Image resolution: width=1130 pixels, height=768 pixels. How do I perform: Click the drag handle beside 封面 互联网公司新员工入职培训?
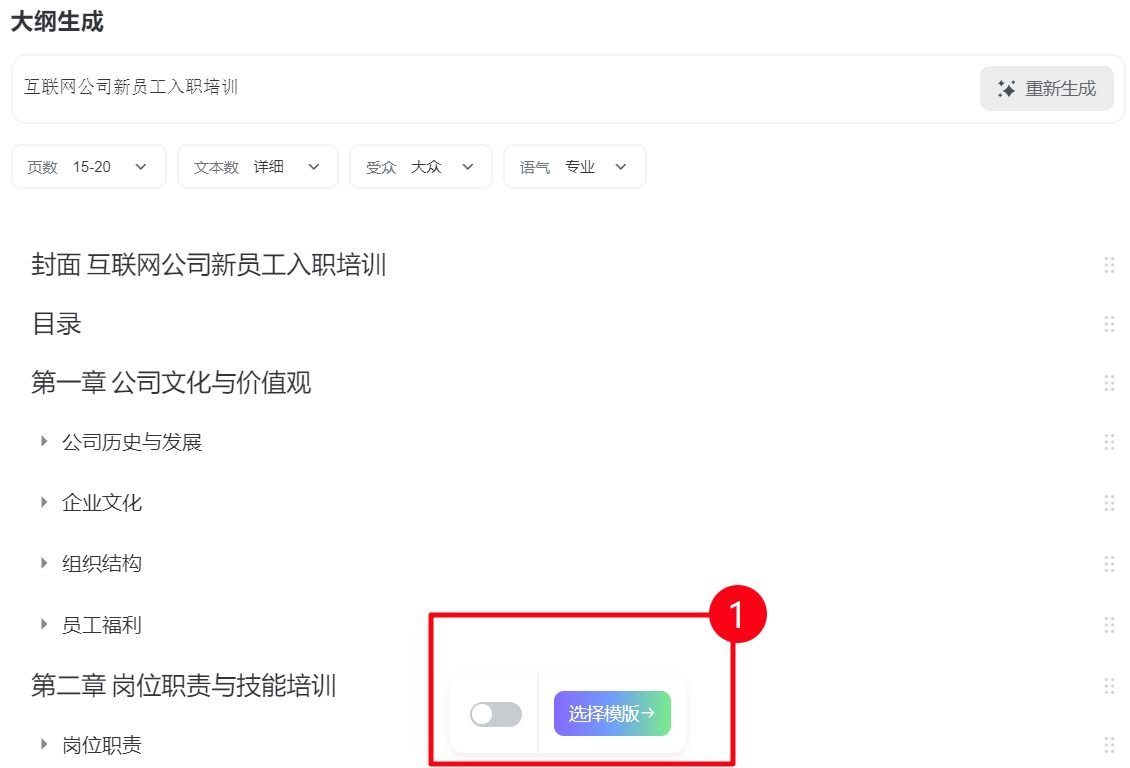coord(1109,265)
